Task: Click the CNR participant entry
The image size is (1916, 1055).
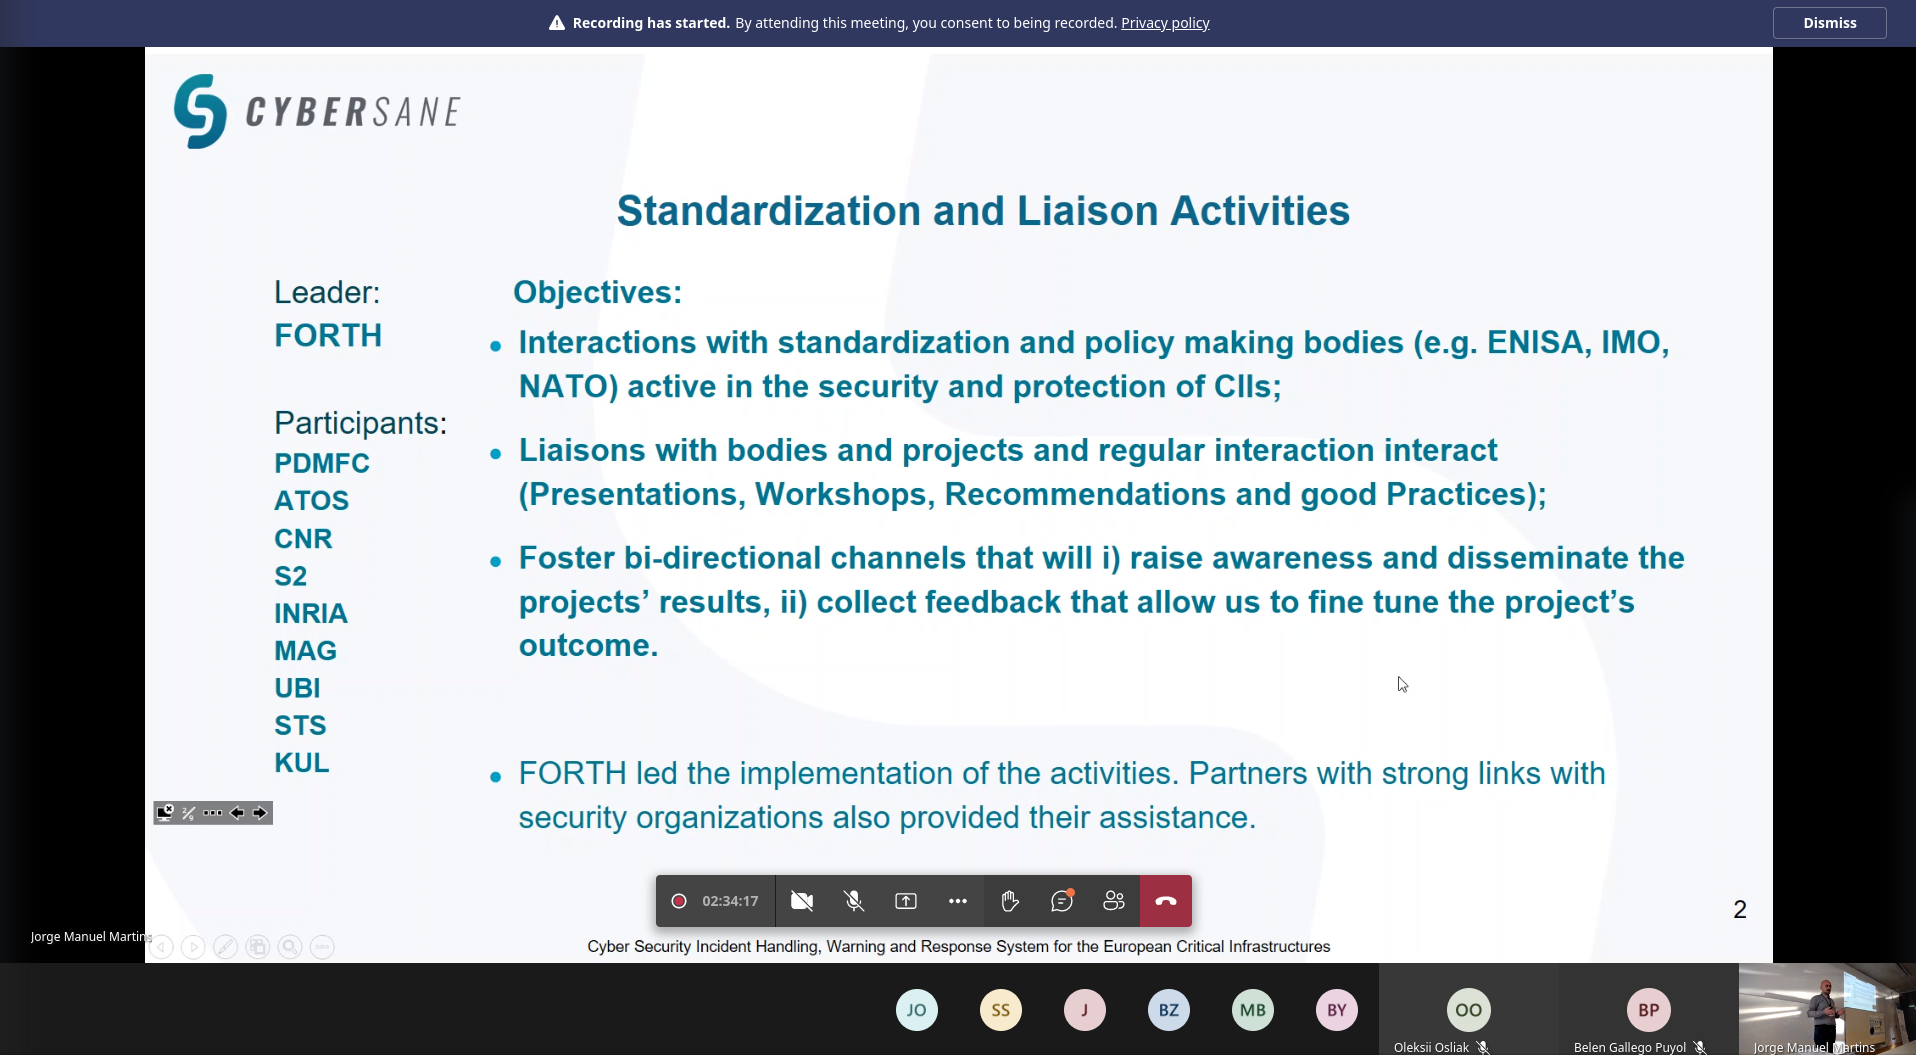Action: tap(303, 539)
